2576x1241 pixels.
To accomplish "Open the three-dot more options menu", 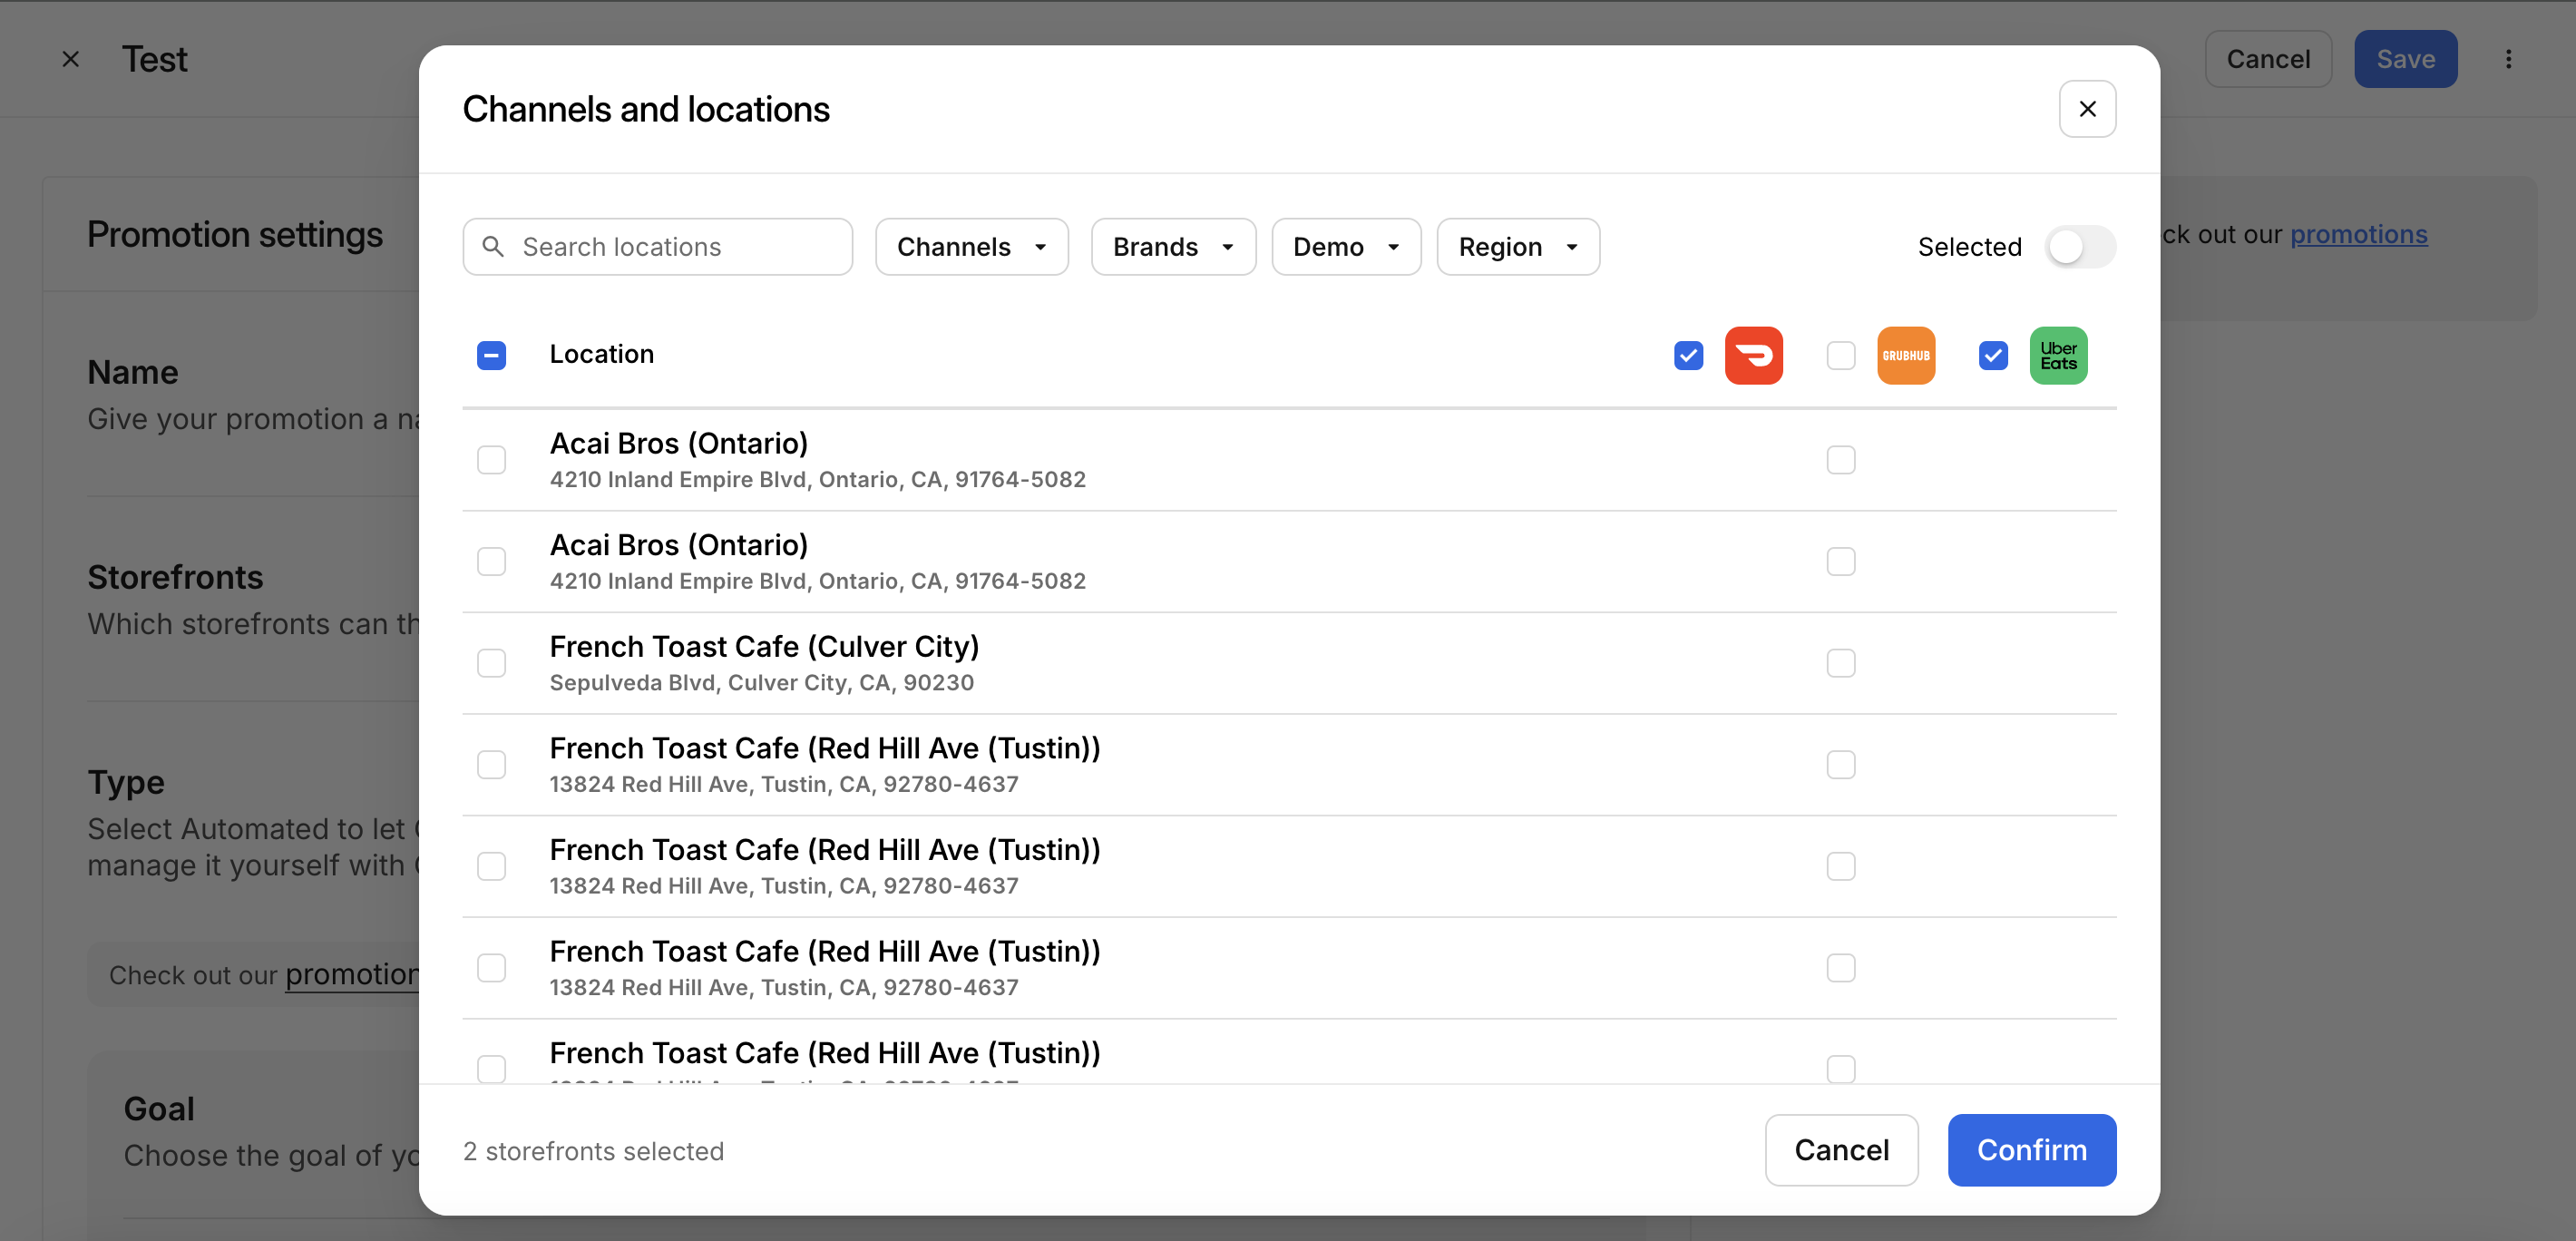I will click(x=2508, y=59).
